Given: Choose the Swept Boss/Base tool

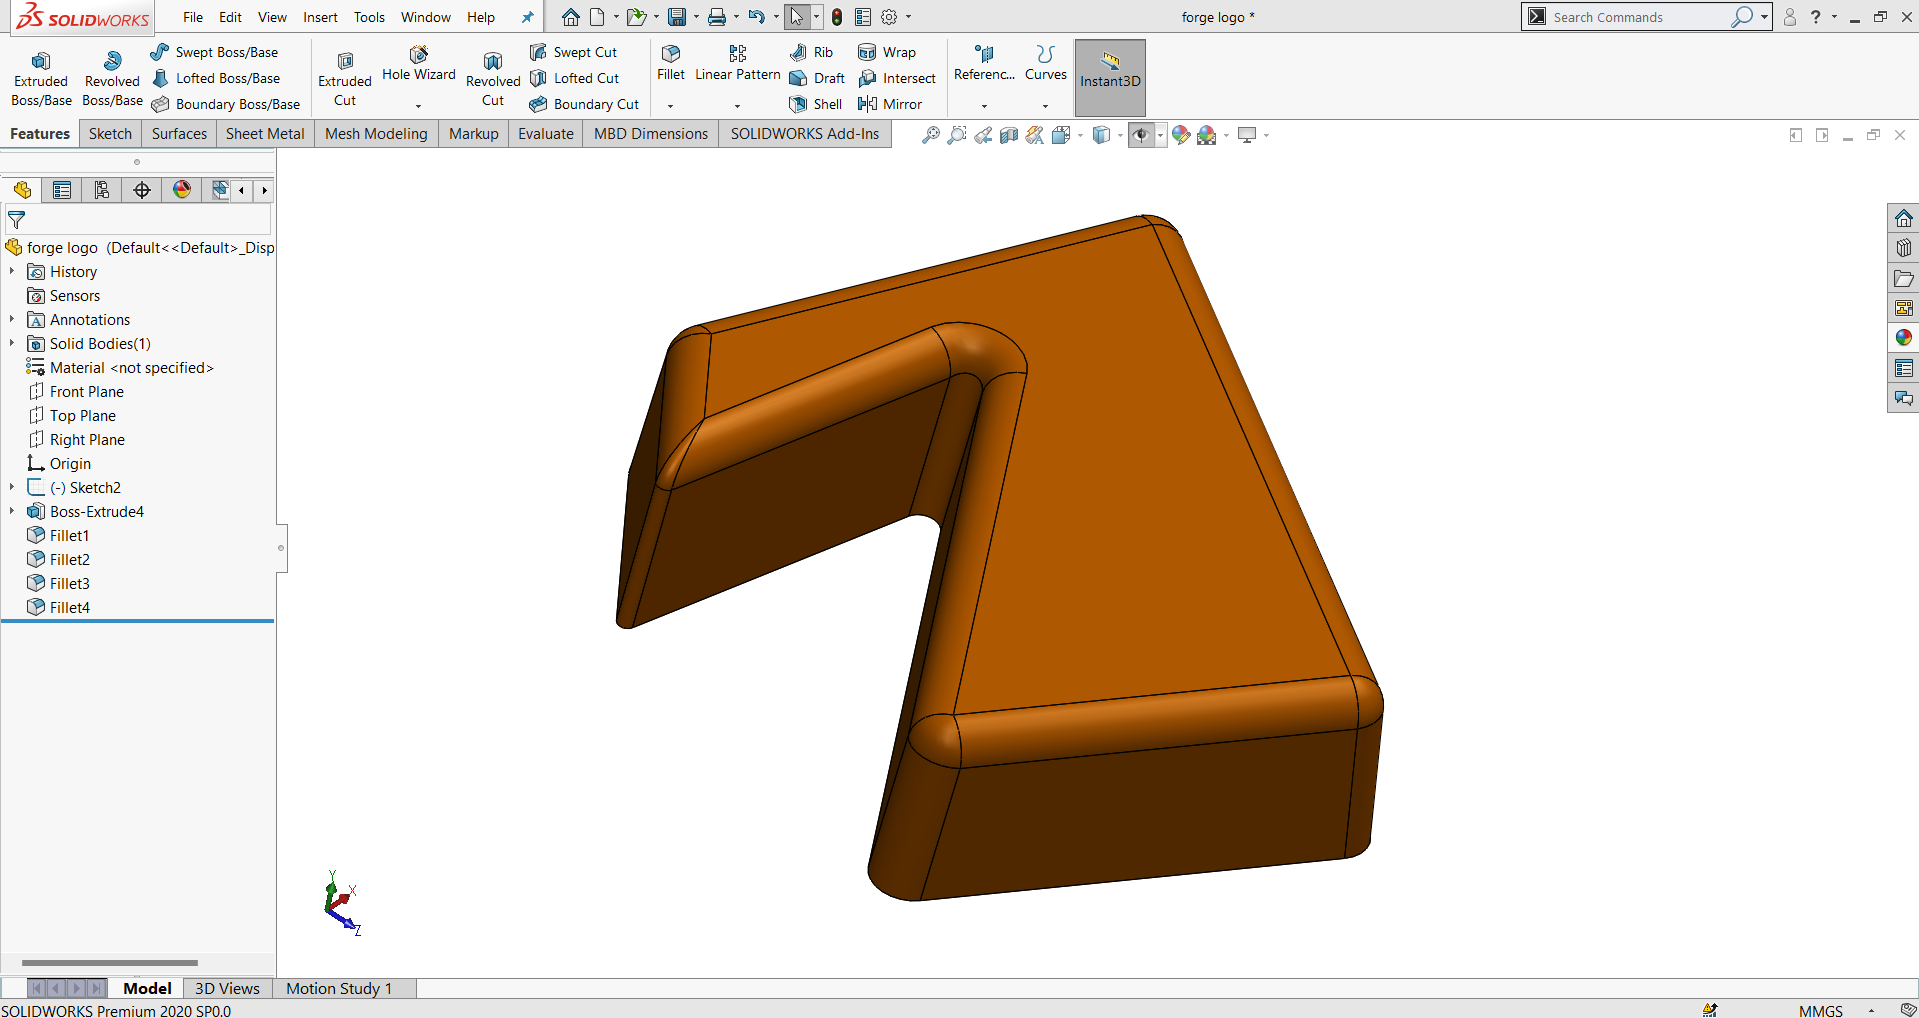Looking at the screenshot, I should [214, 52].
